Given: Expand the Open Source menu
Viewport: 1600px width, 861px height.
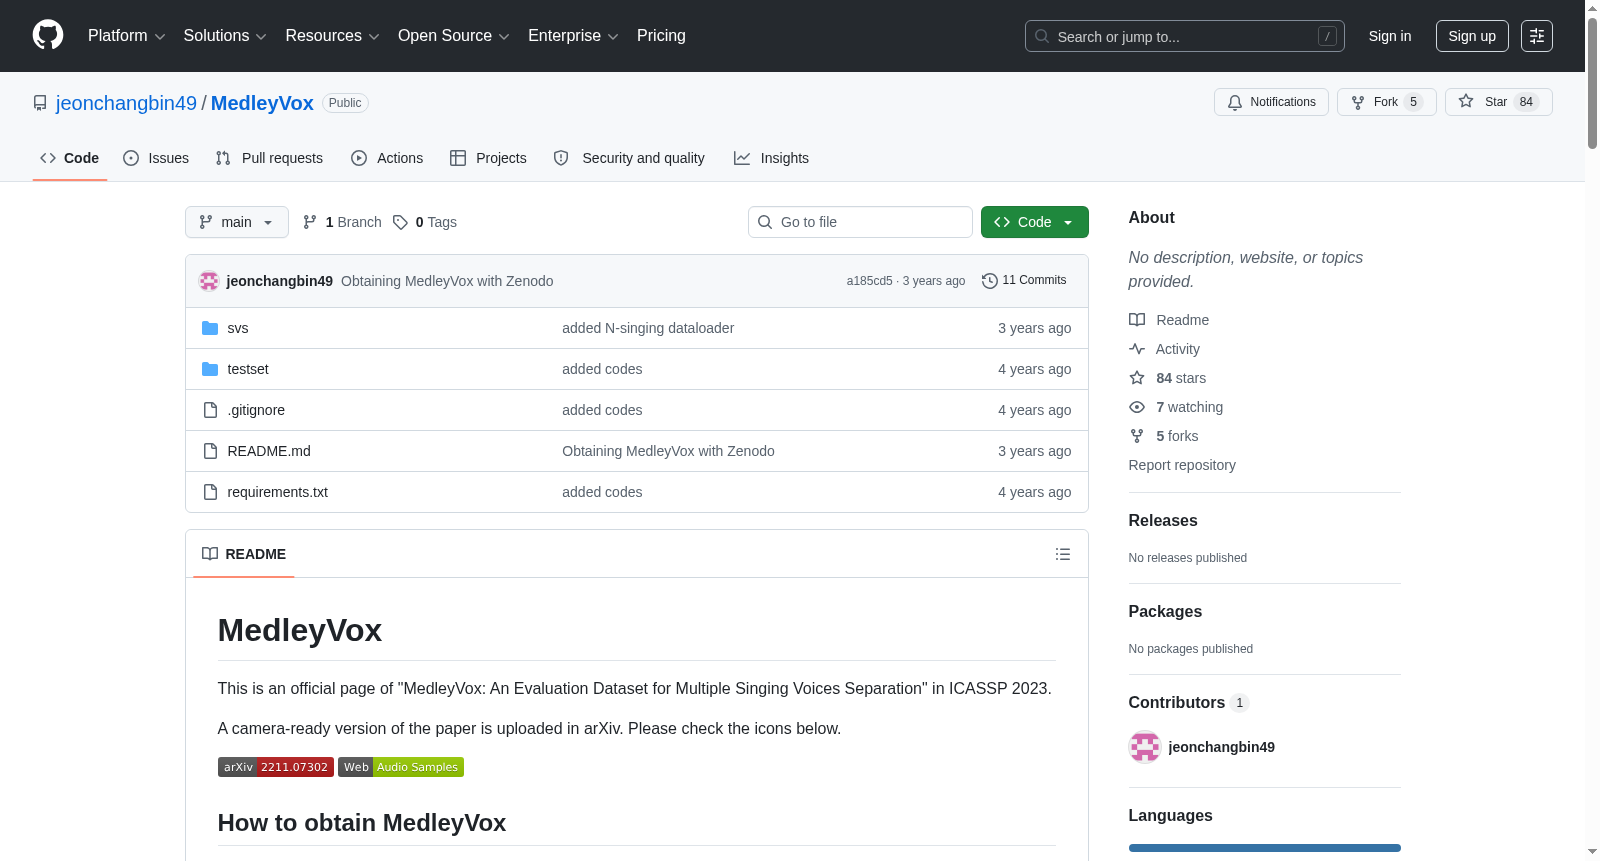Looking at the screenshot, I should pos(454,36).
